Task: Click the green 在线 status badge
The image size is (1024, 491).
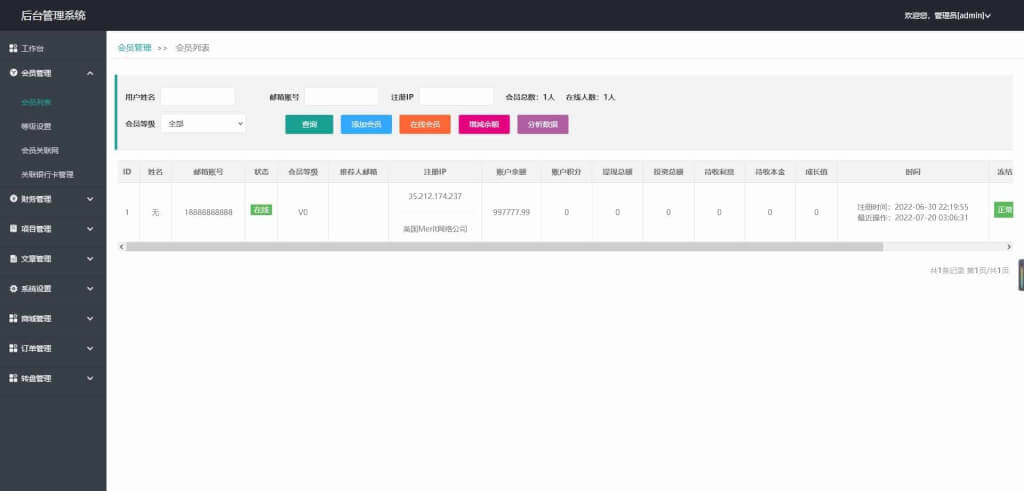Action: (261, 210)
